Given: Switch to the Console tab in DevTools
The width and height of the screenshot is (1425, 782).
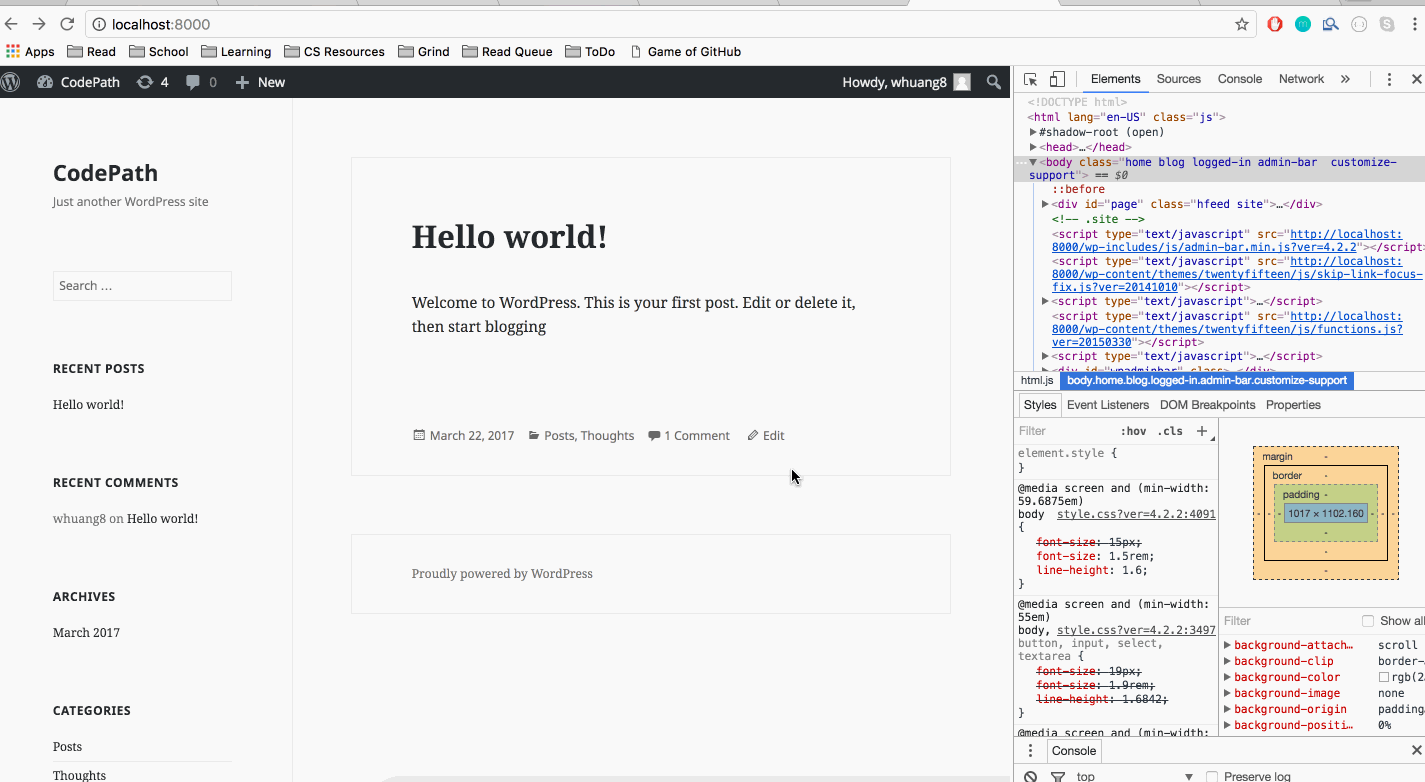Looking at the screenshot, I should pyautogui.click(x=1240, y=79).
